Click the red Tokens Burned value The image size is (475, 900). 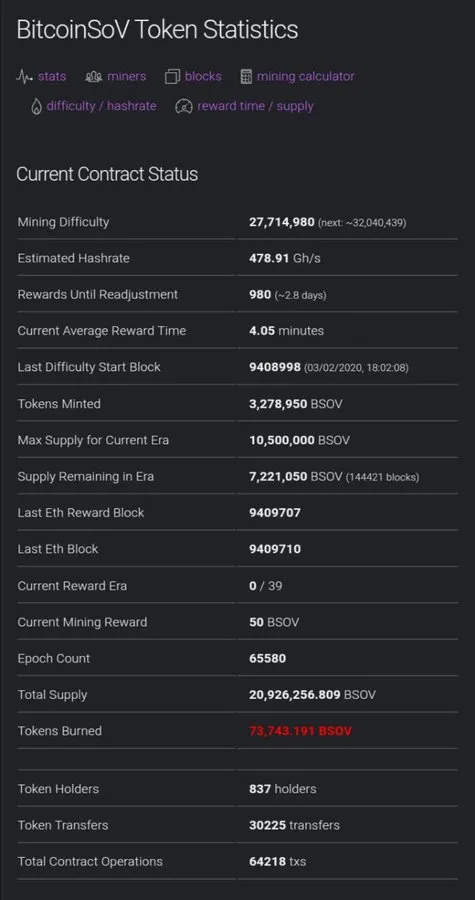pos(300,731)
